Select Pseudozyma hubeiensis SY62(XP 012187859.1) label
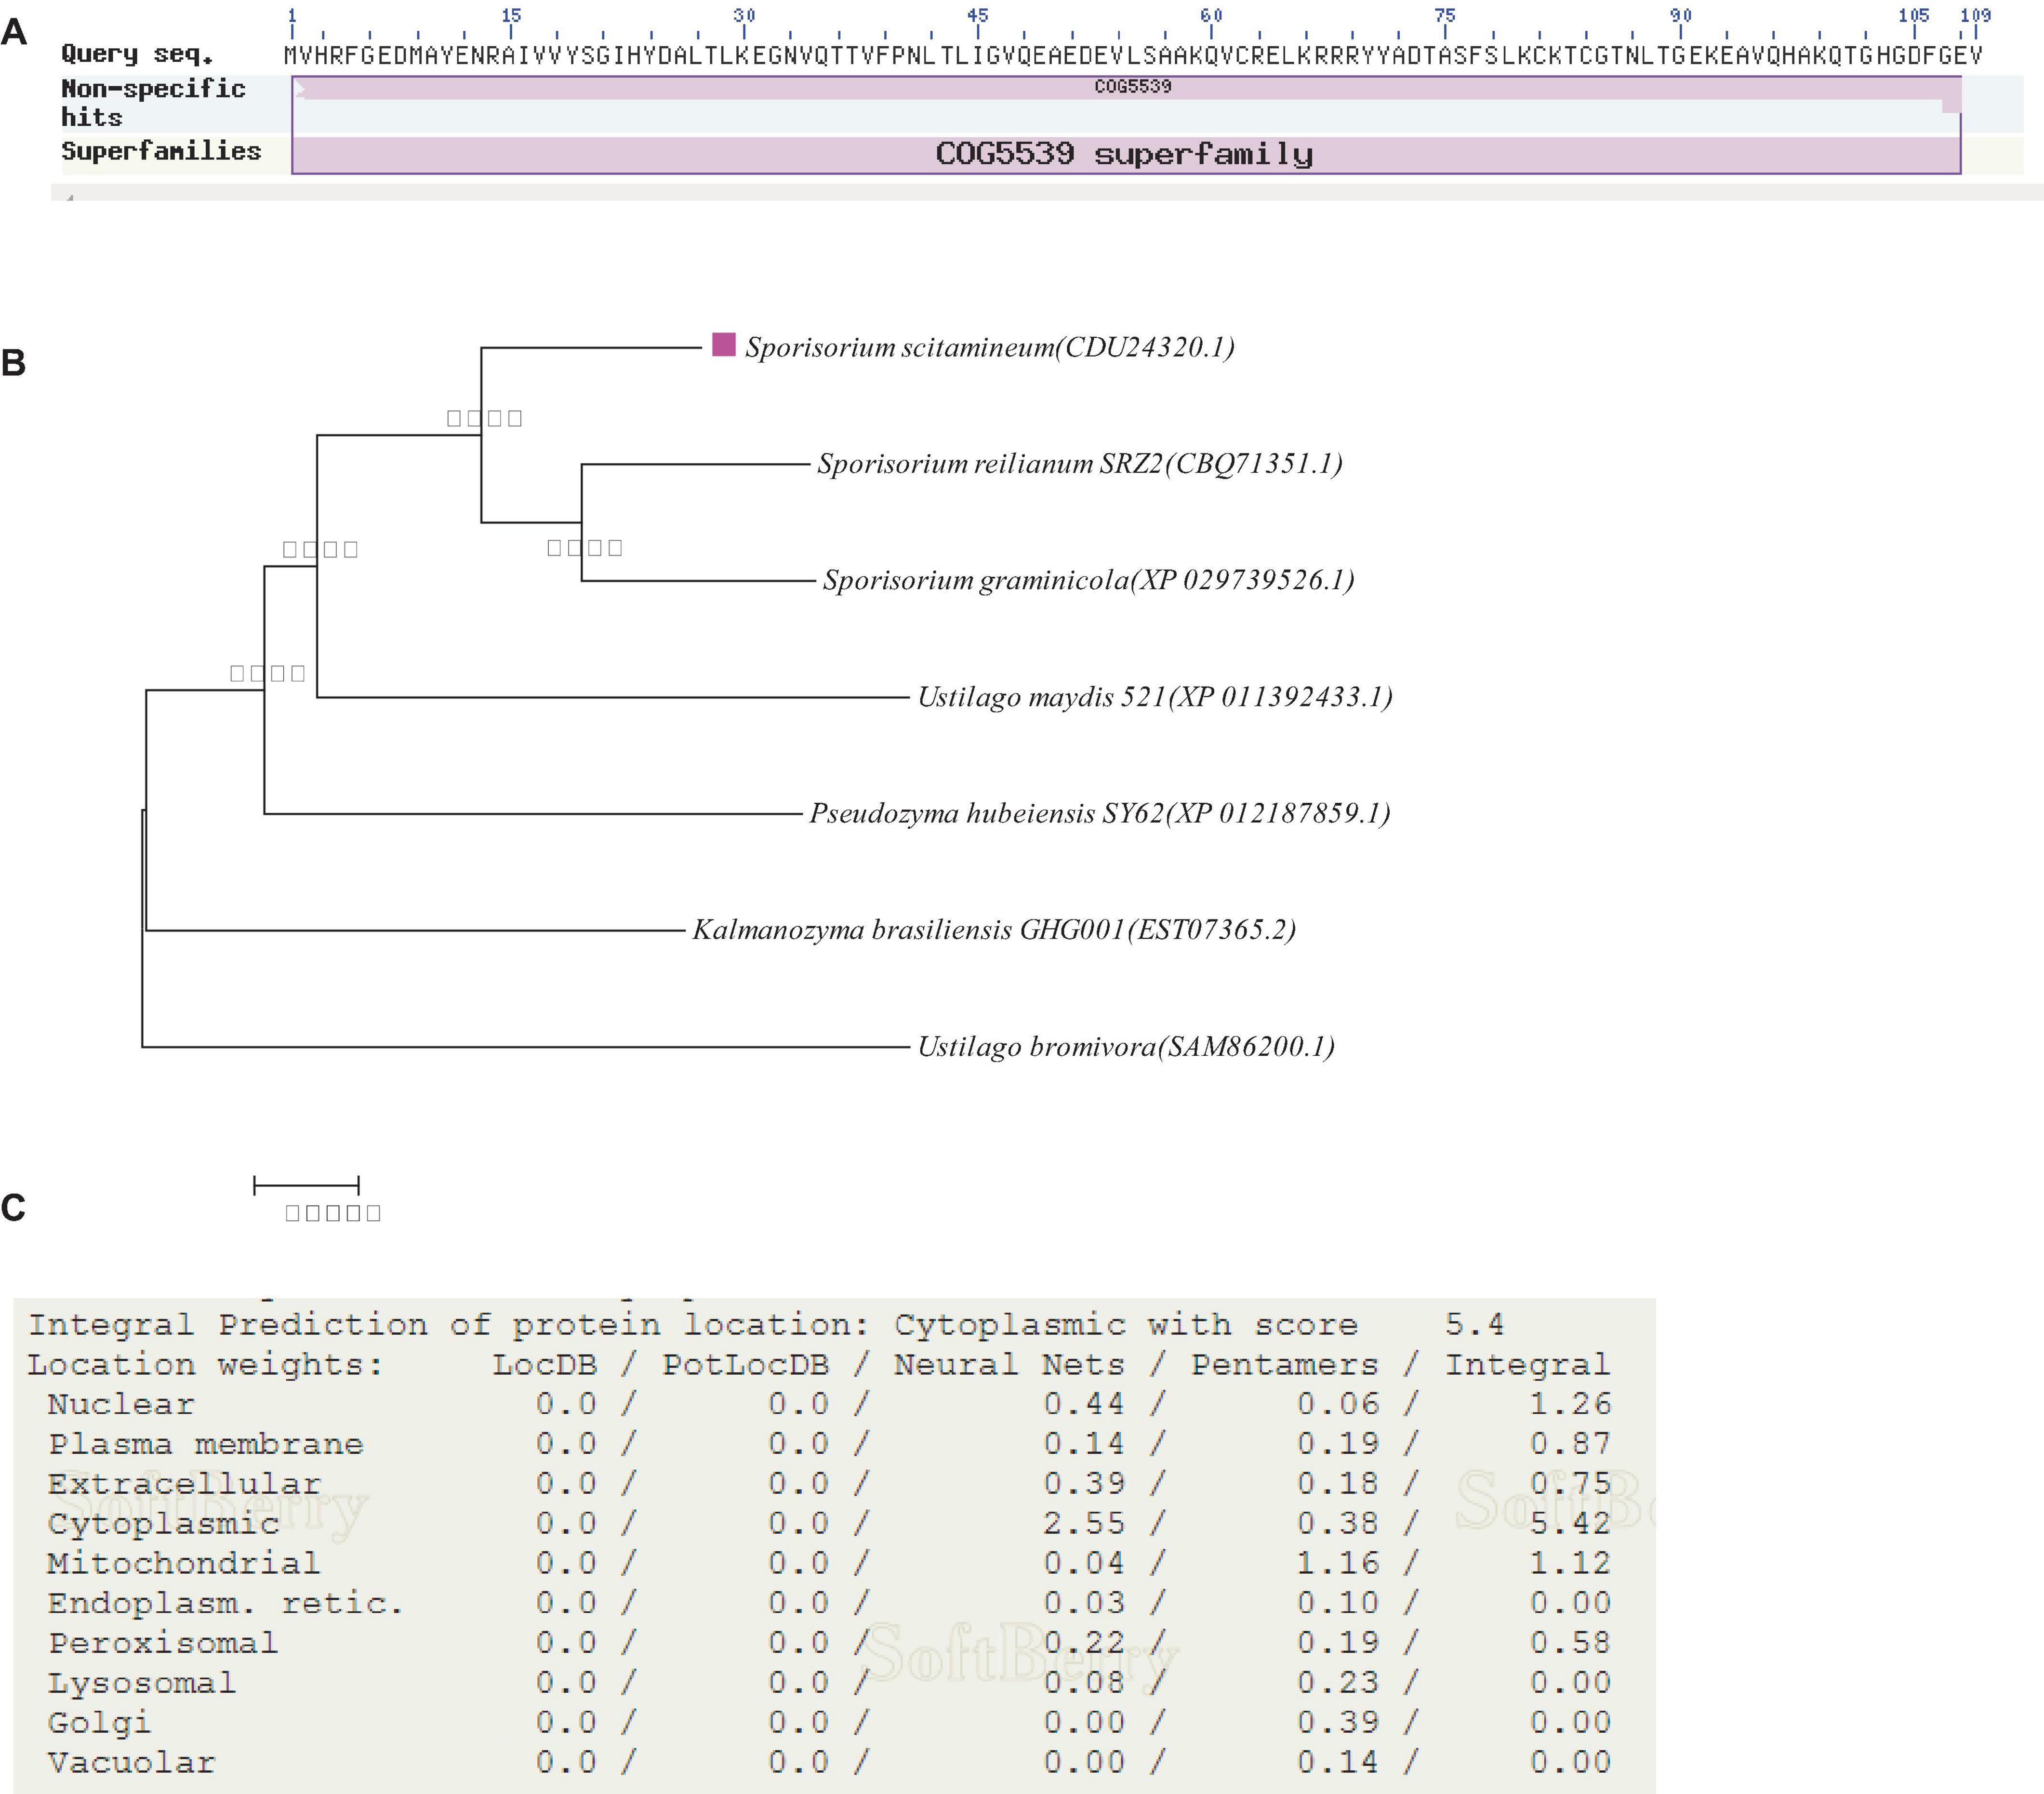 (1100, 813)
